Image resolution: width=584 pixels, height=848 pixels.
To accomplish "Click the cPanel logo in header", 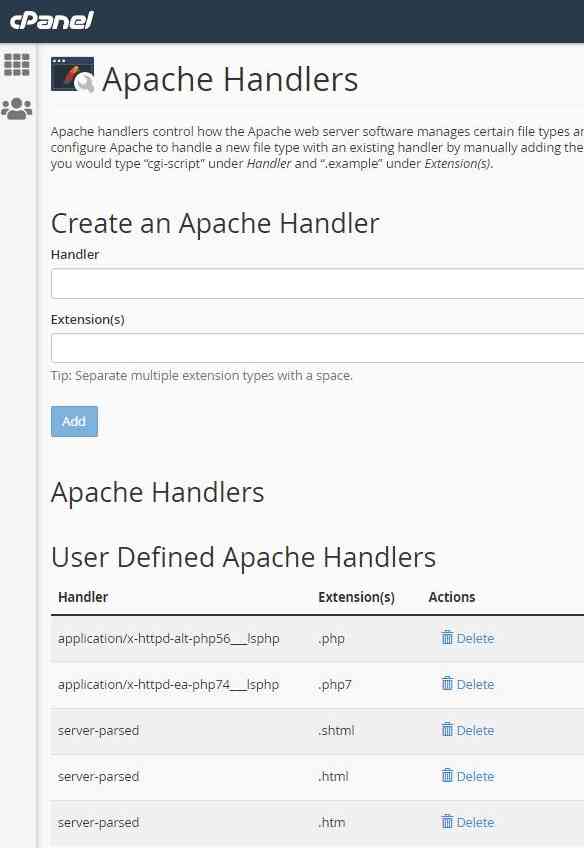I will 52,21.
